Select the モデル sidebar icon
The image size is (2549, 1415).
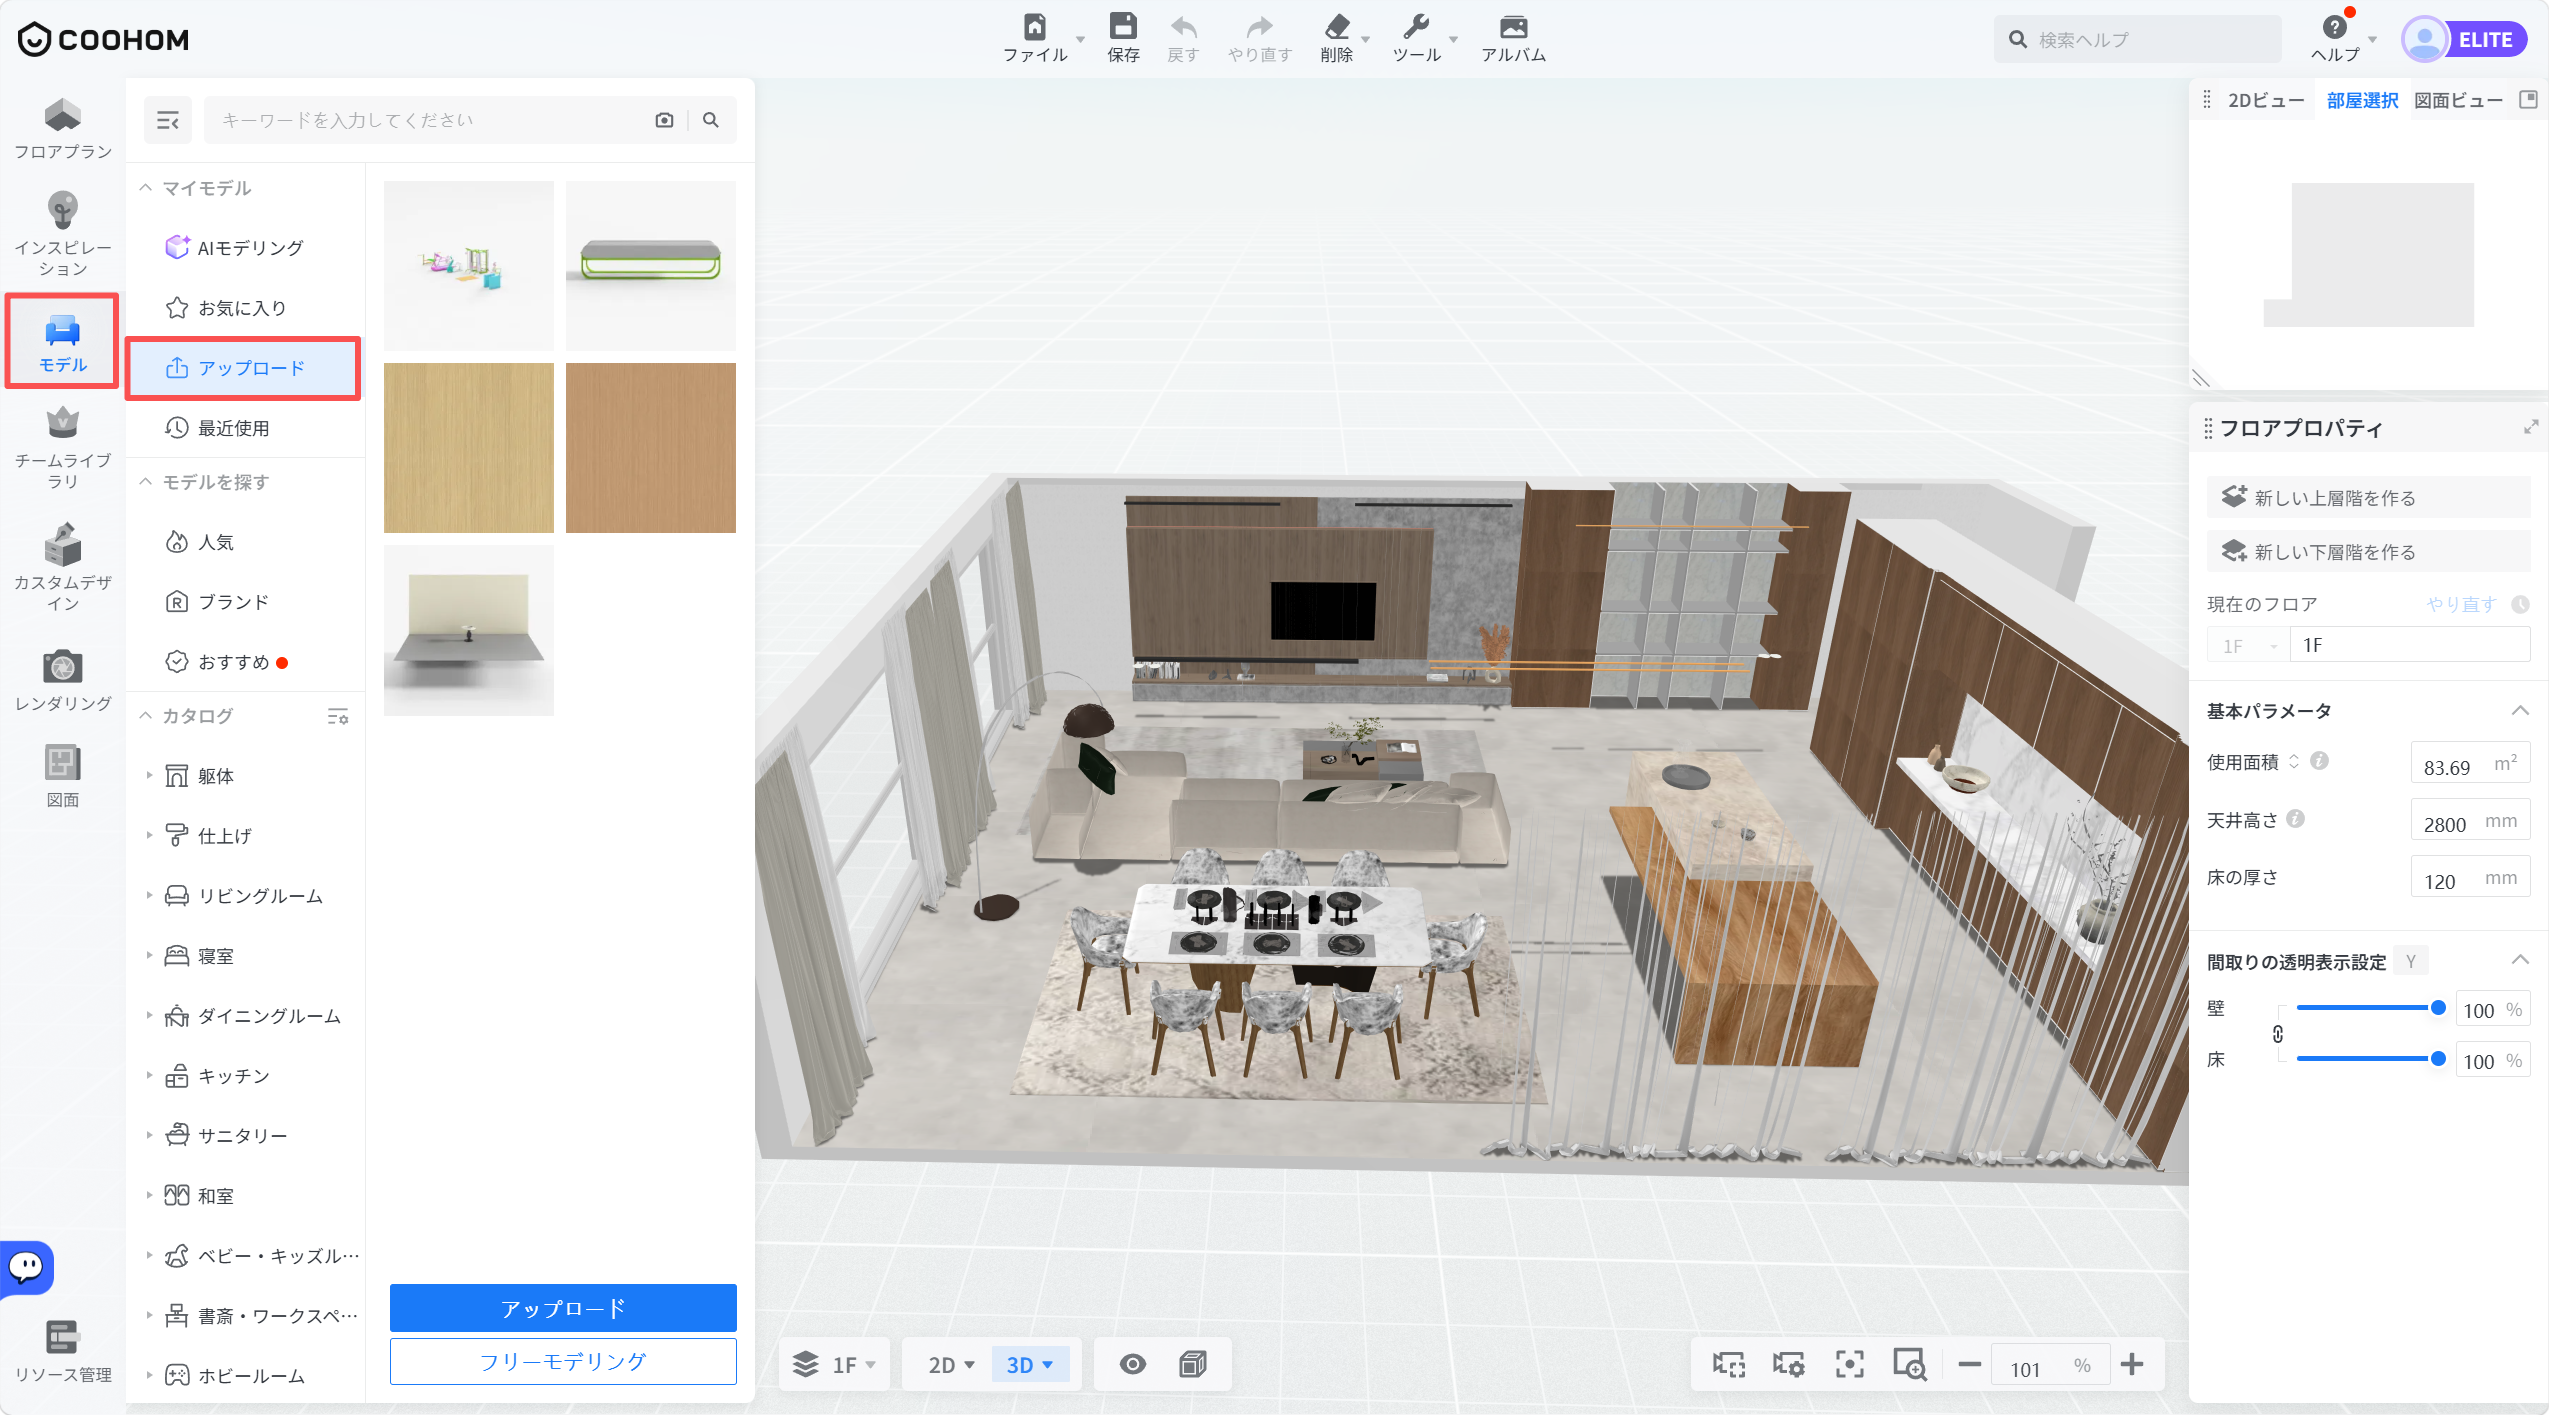[62, 342]
